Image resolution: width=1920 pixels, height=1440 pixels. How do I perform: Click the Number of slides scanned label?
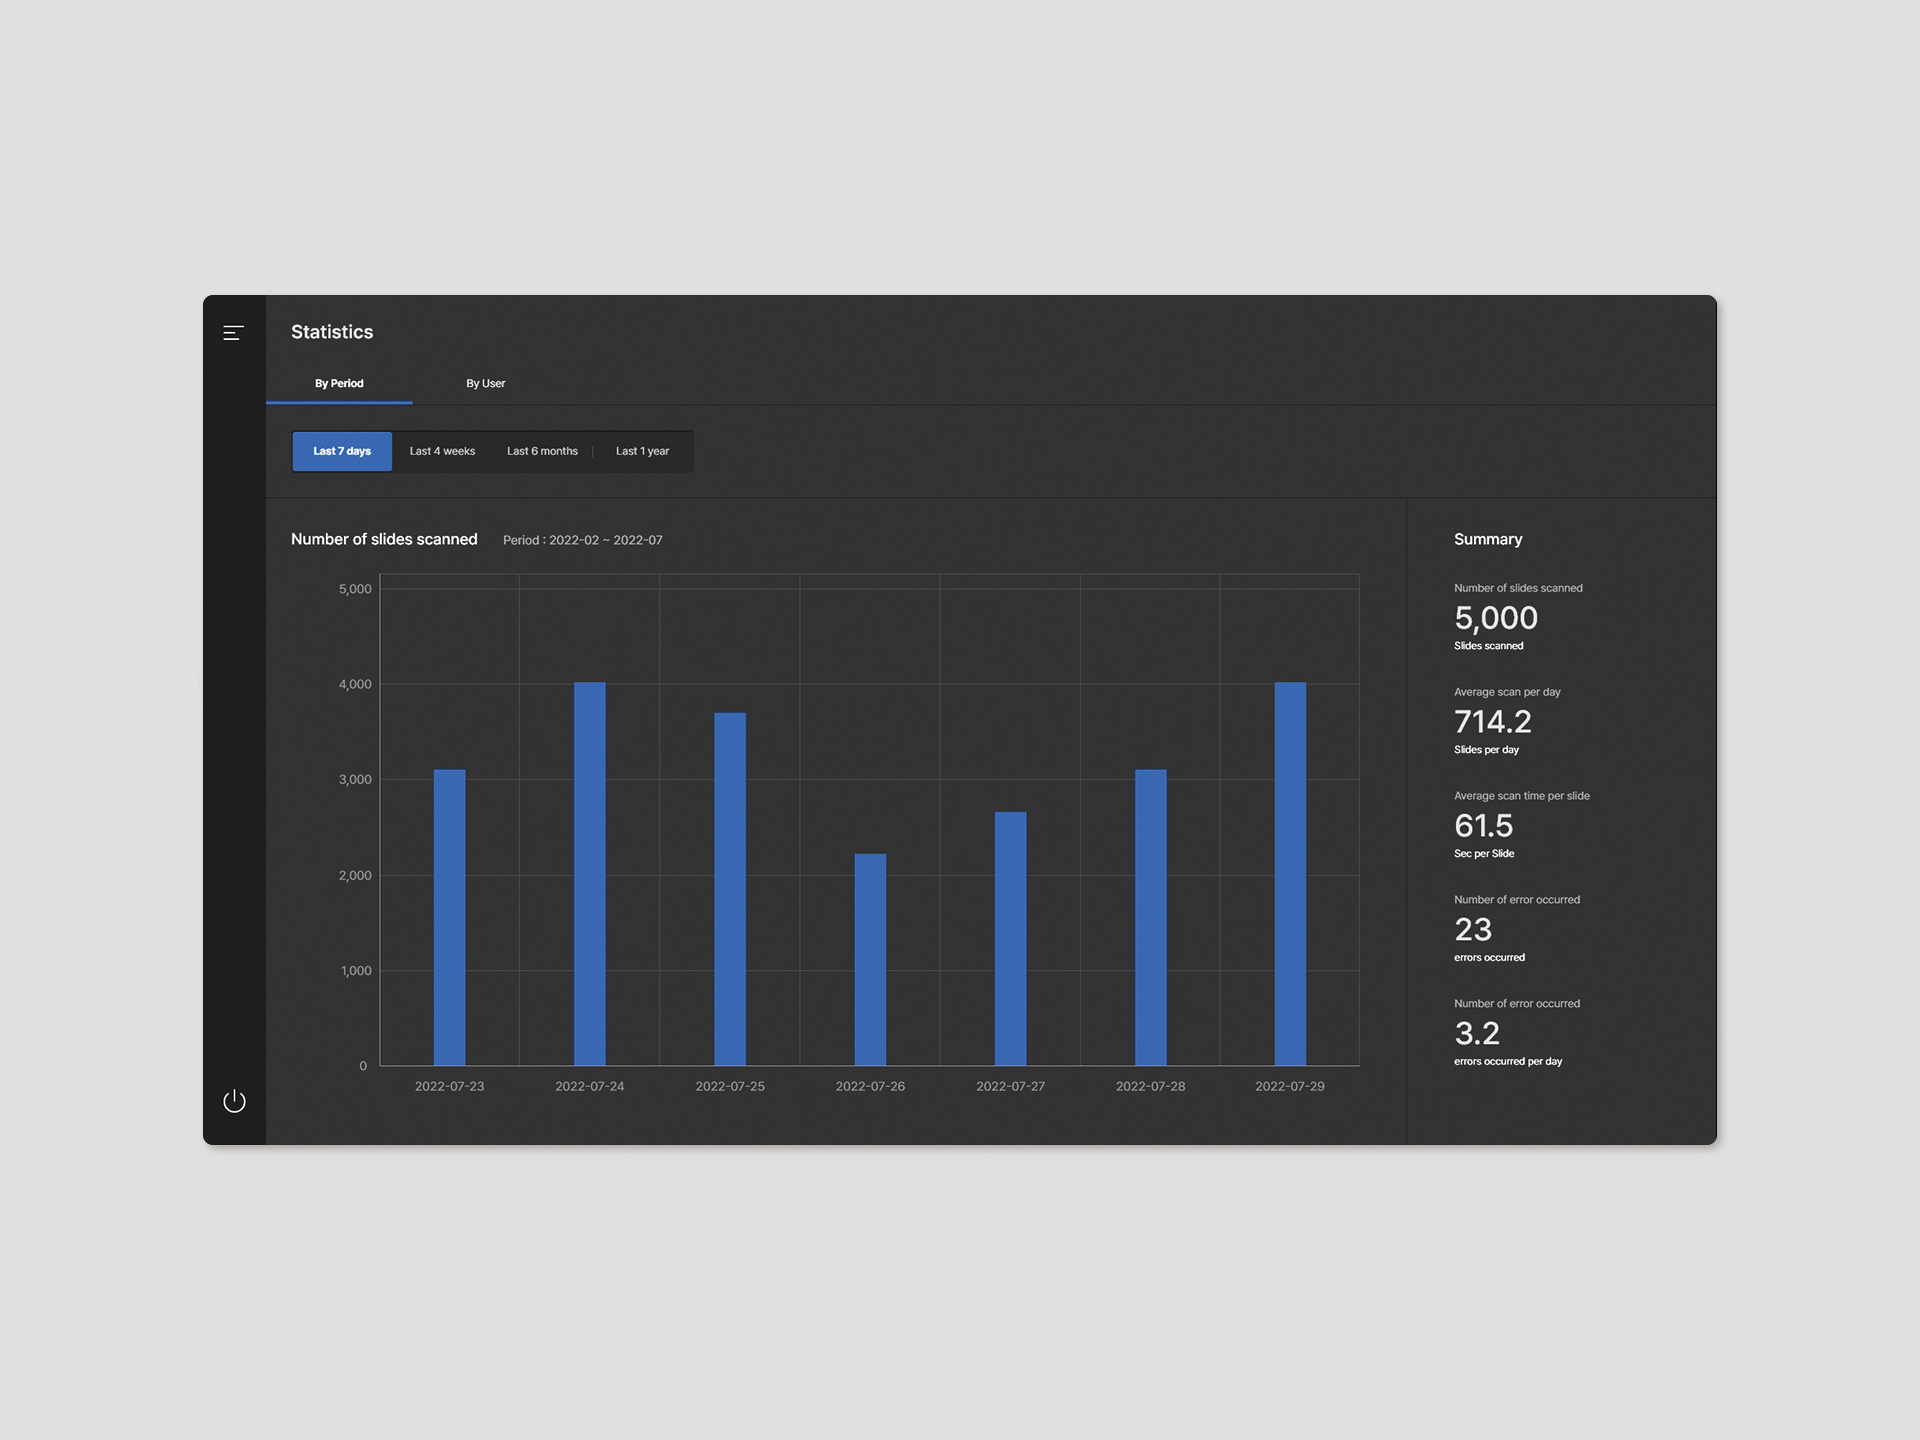click(1516, 587)
